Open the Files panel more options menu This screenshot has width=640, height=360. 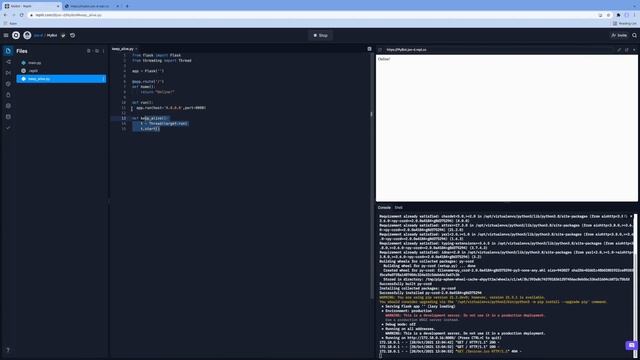point(103,51)
